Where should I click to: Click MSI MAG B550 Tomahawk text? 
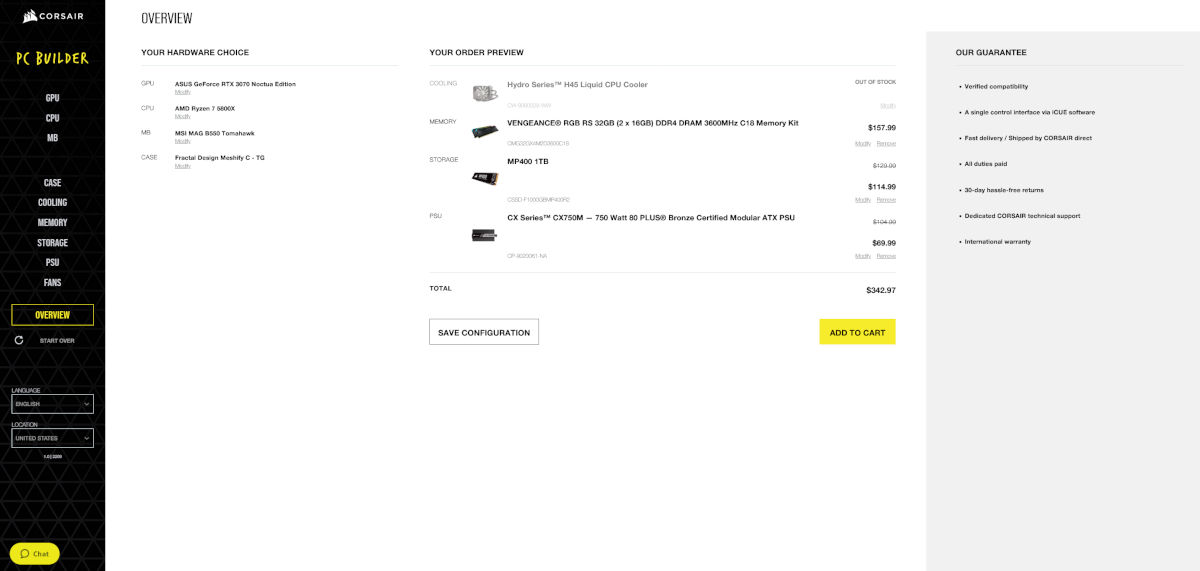[215, 133]
